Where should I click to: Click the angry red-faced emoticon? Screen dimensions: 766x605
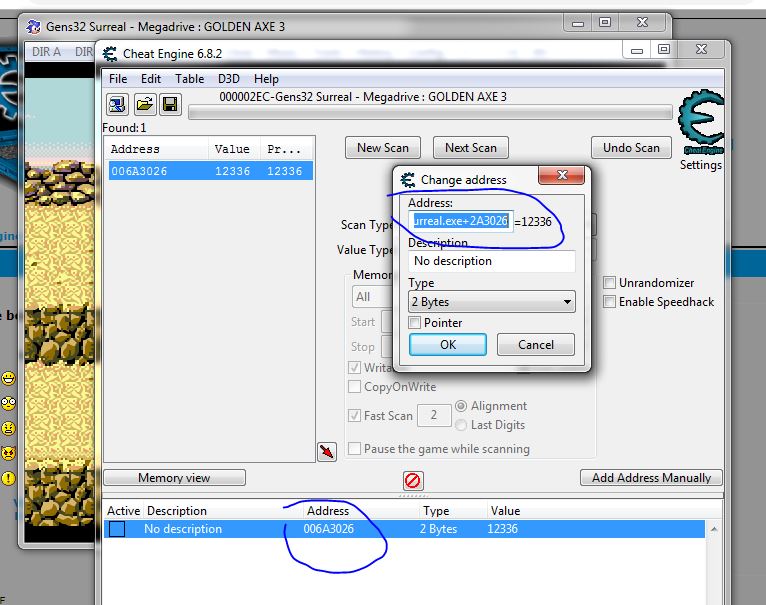pyautogui.click(x=8, y=453)
